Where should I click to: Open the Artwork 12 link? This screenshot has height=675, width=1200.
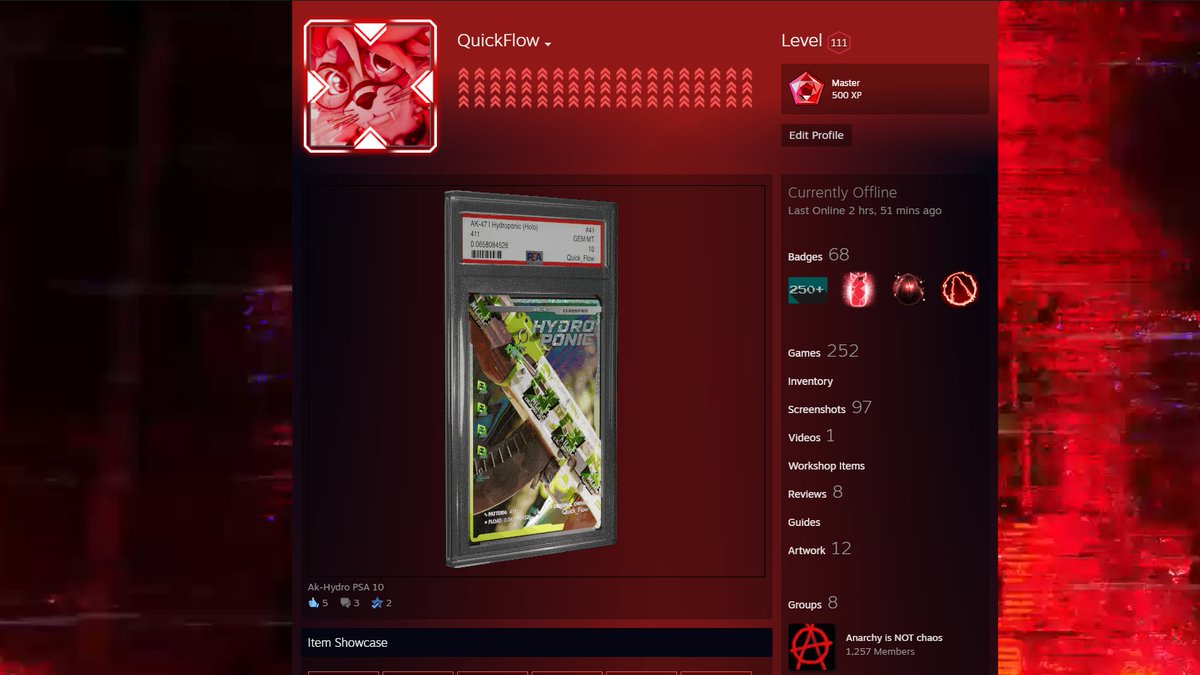click(x=820, y=549)
